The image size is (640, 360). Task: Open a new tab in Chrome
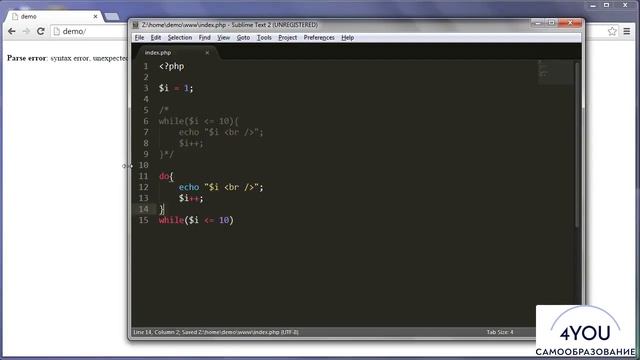coord(111,16)
